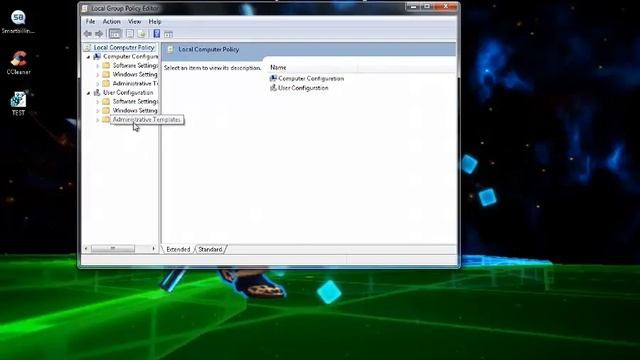Click the blue Help toolbar icon
This screenshot has width=640, height=360.
[x=157, y=34]
